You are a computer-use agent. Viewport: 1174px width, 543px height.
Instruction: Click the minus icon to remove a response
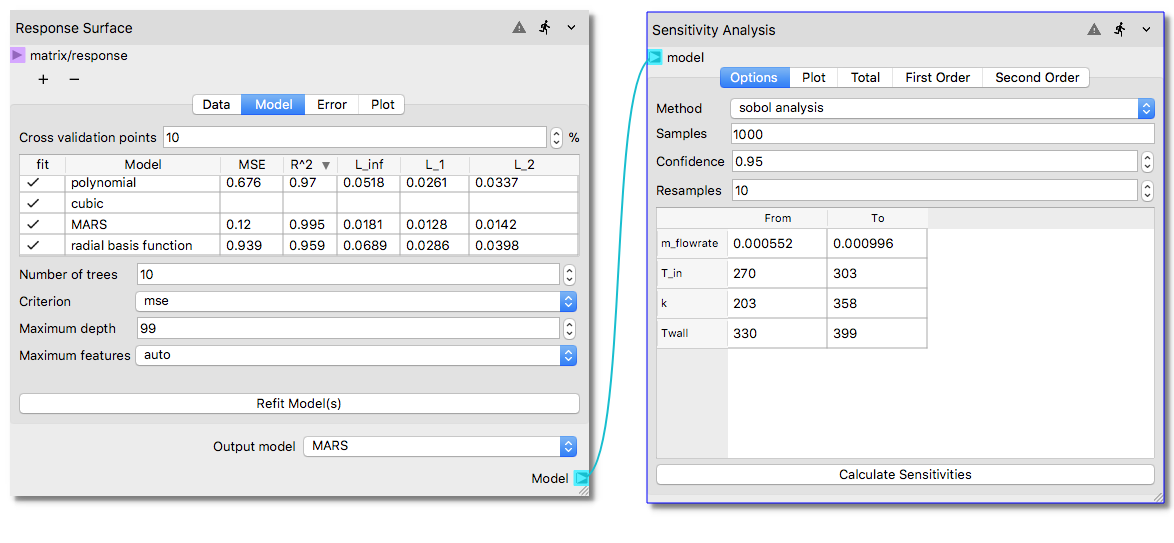74,79
